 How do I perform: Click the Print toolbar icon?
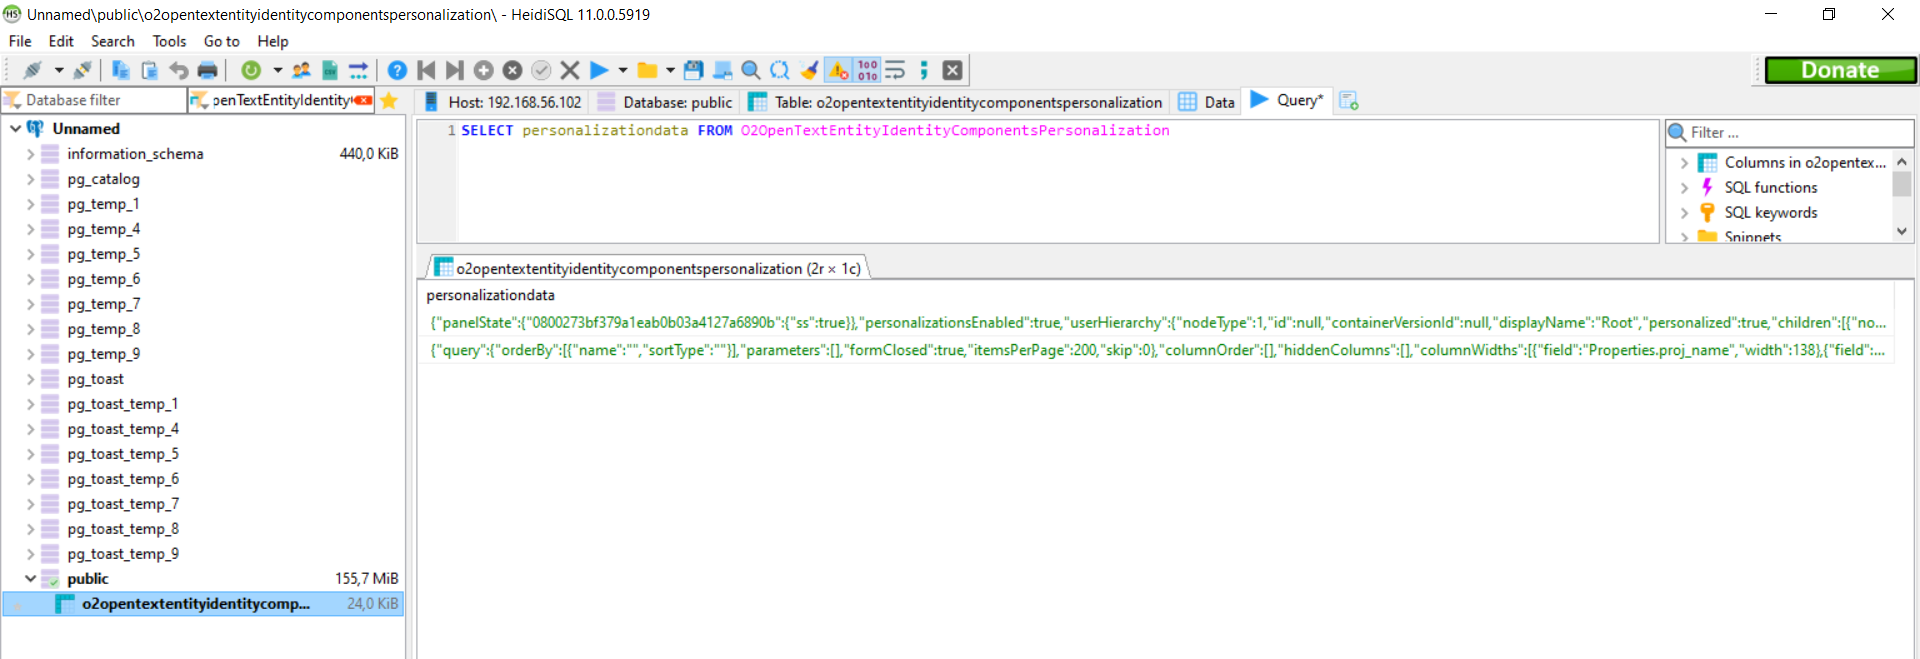coord(207,70)
